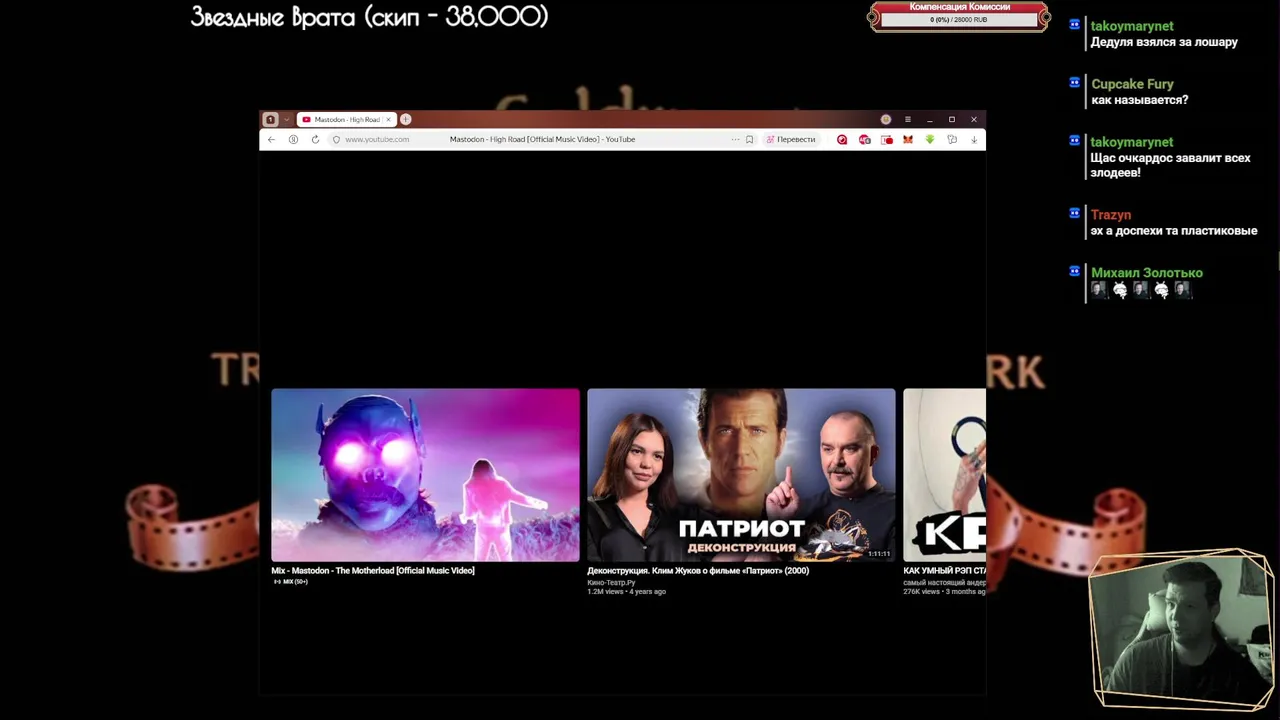The height and width of the screenshot is (720, 1280).
Task: Open the MetaMask fox extension
Action: [908, 139]
